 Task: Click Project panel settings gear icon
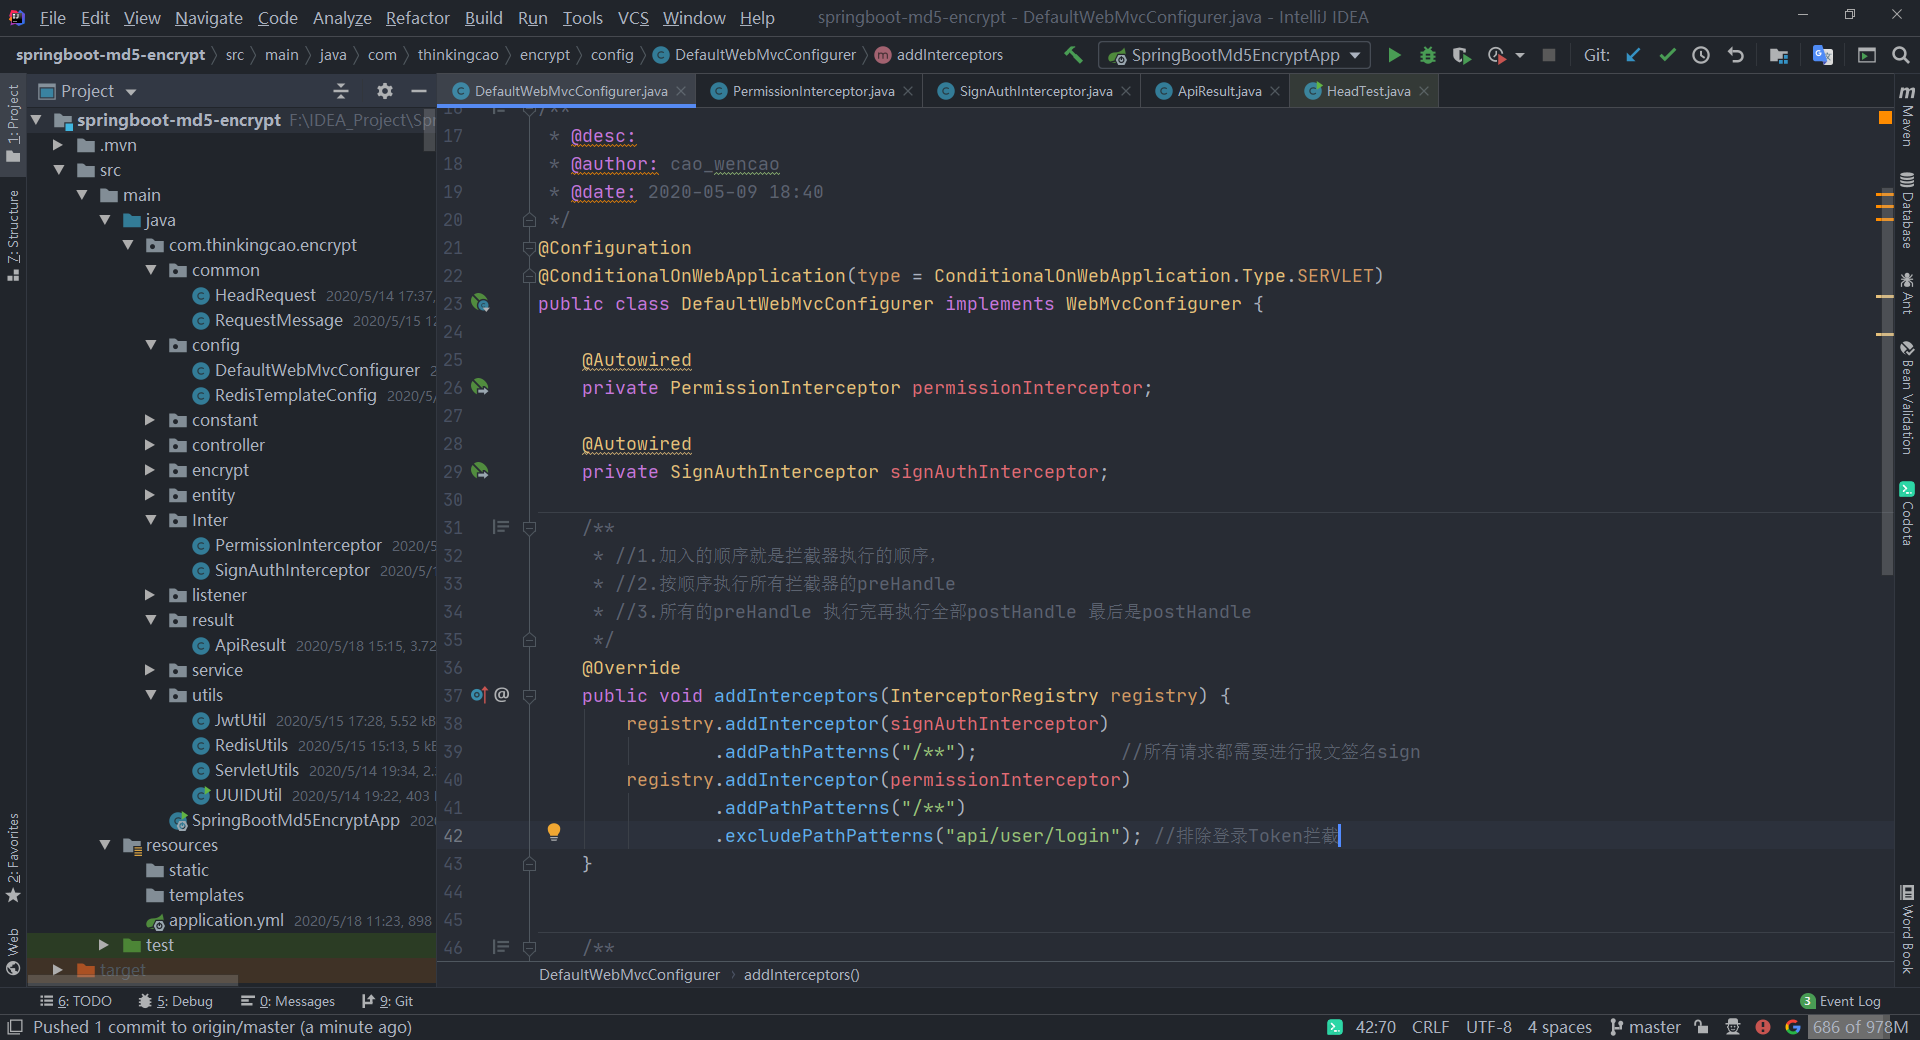[x=385, y=91]
